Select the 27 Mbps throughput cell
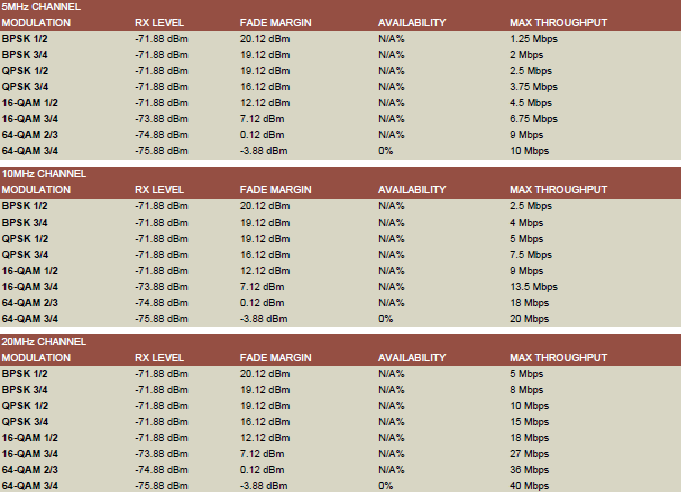681x492 pixels. [x=529, y=454]
